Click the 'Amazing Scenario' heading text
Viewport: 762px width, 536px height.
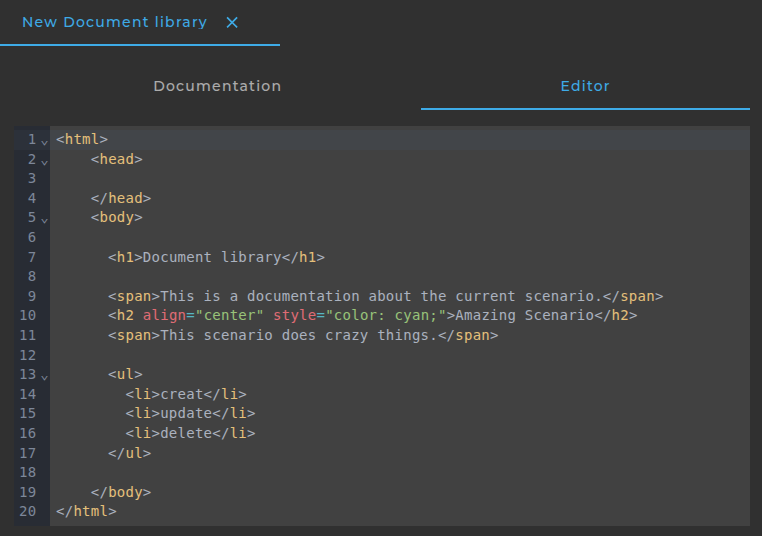(x=524, y=315)
